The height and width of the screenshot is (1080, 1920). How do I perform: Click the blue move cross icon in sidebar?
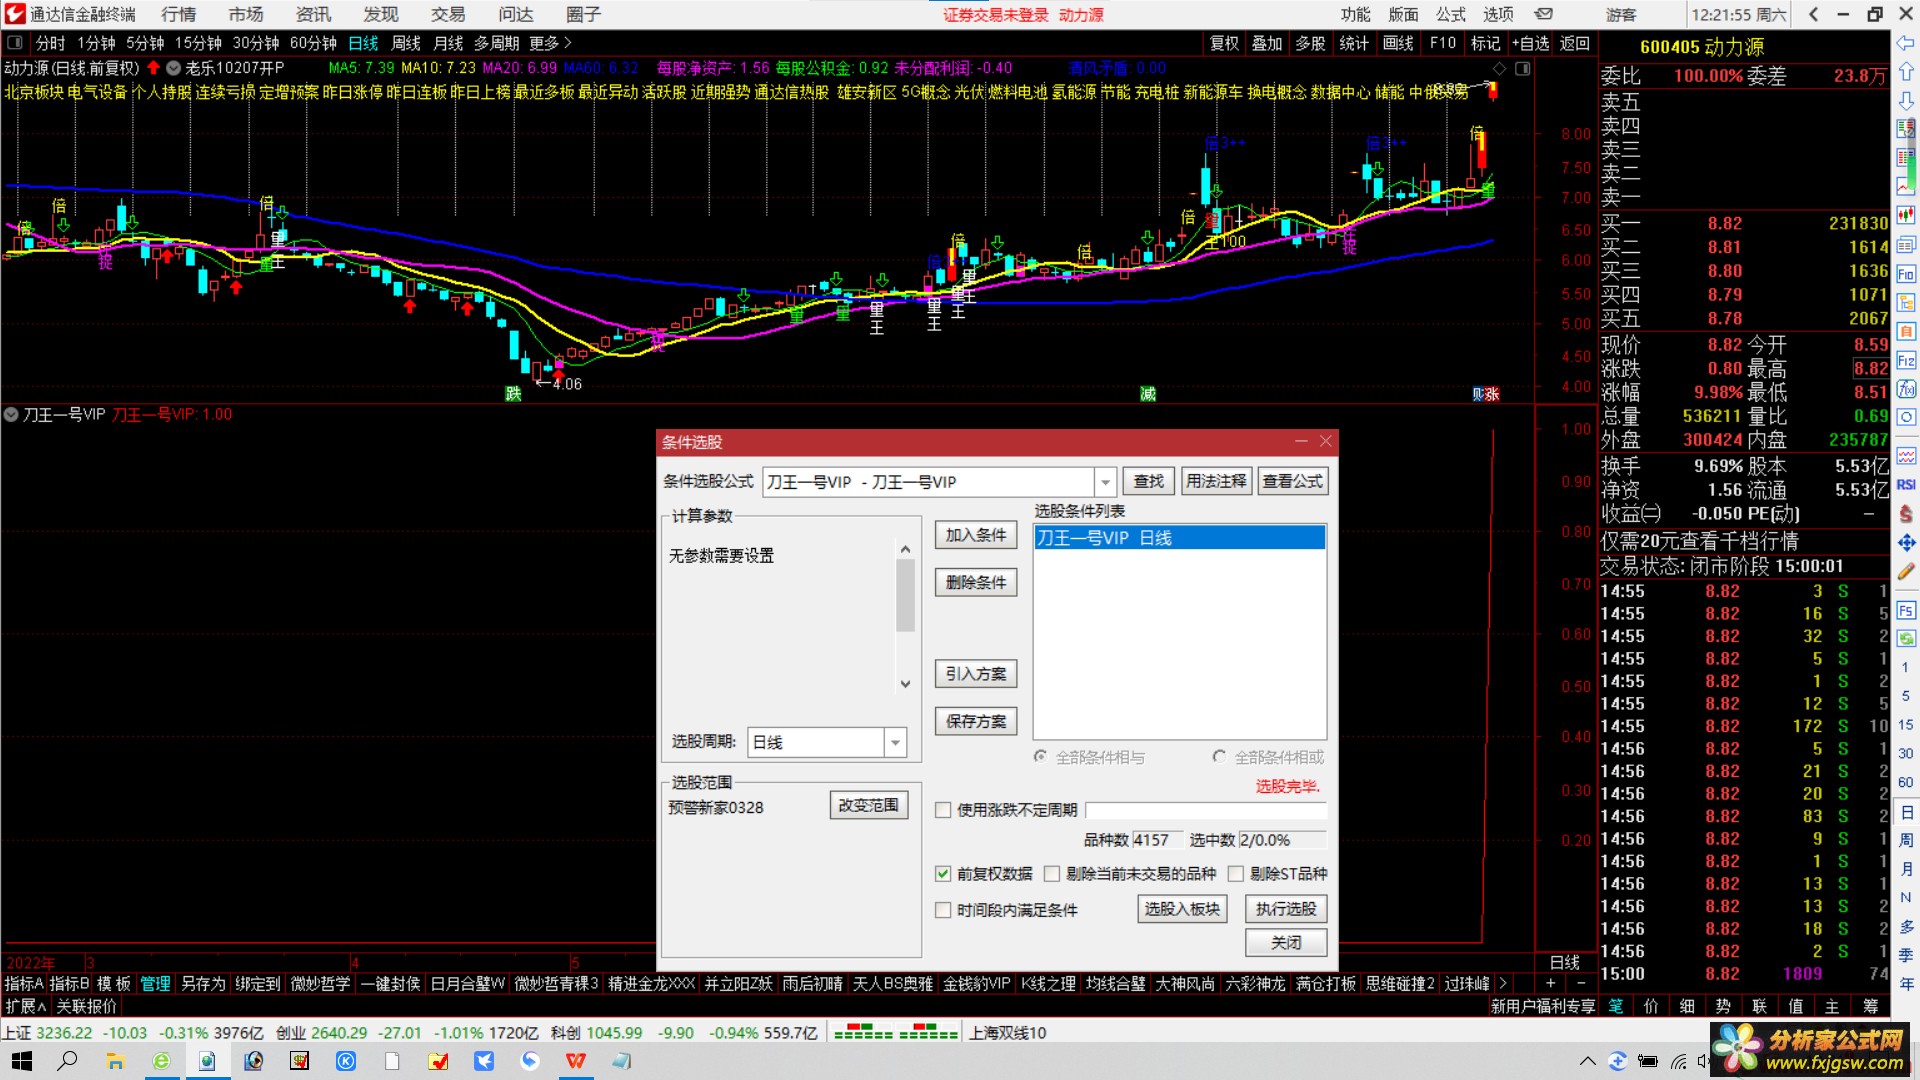tap(1906, 542)
